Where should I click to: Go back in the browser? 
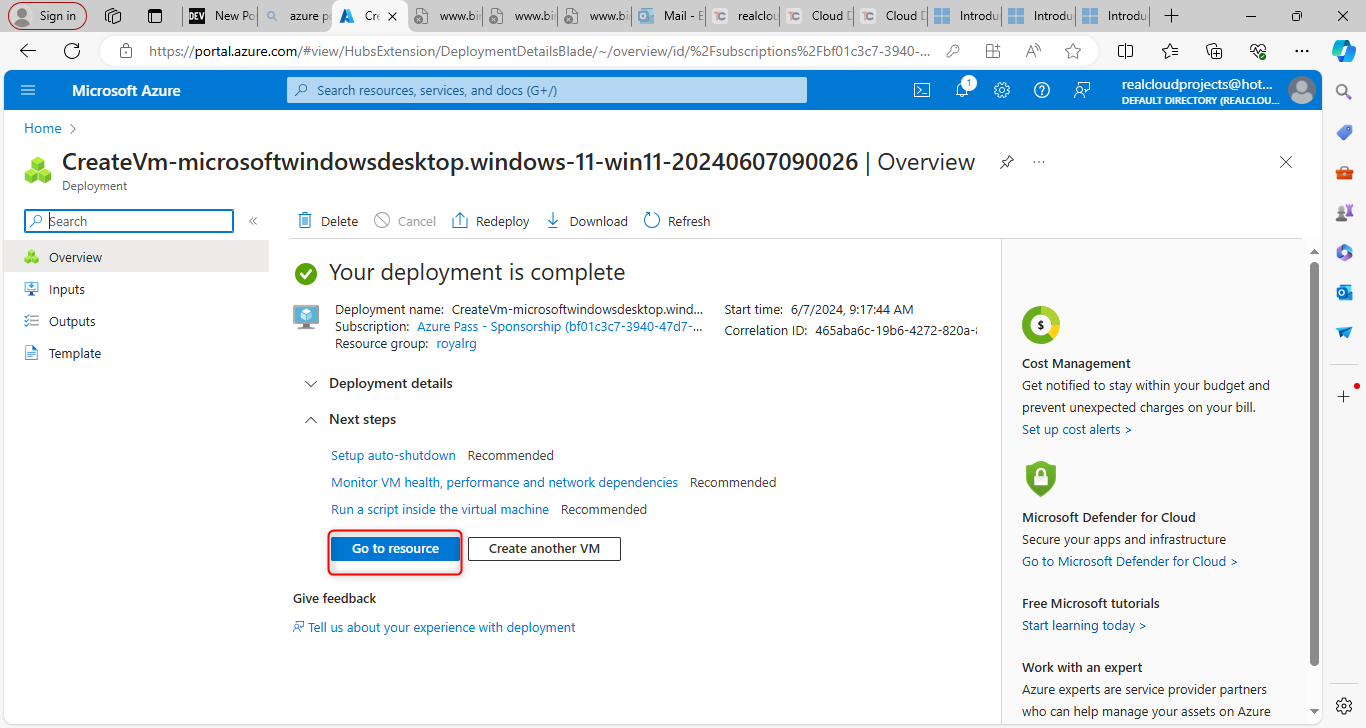coord(28,51)
